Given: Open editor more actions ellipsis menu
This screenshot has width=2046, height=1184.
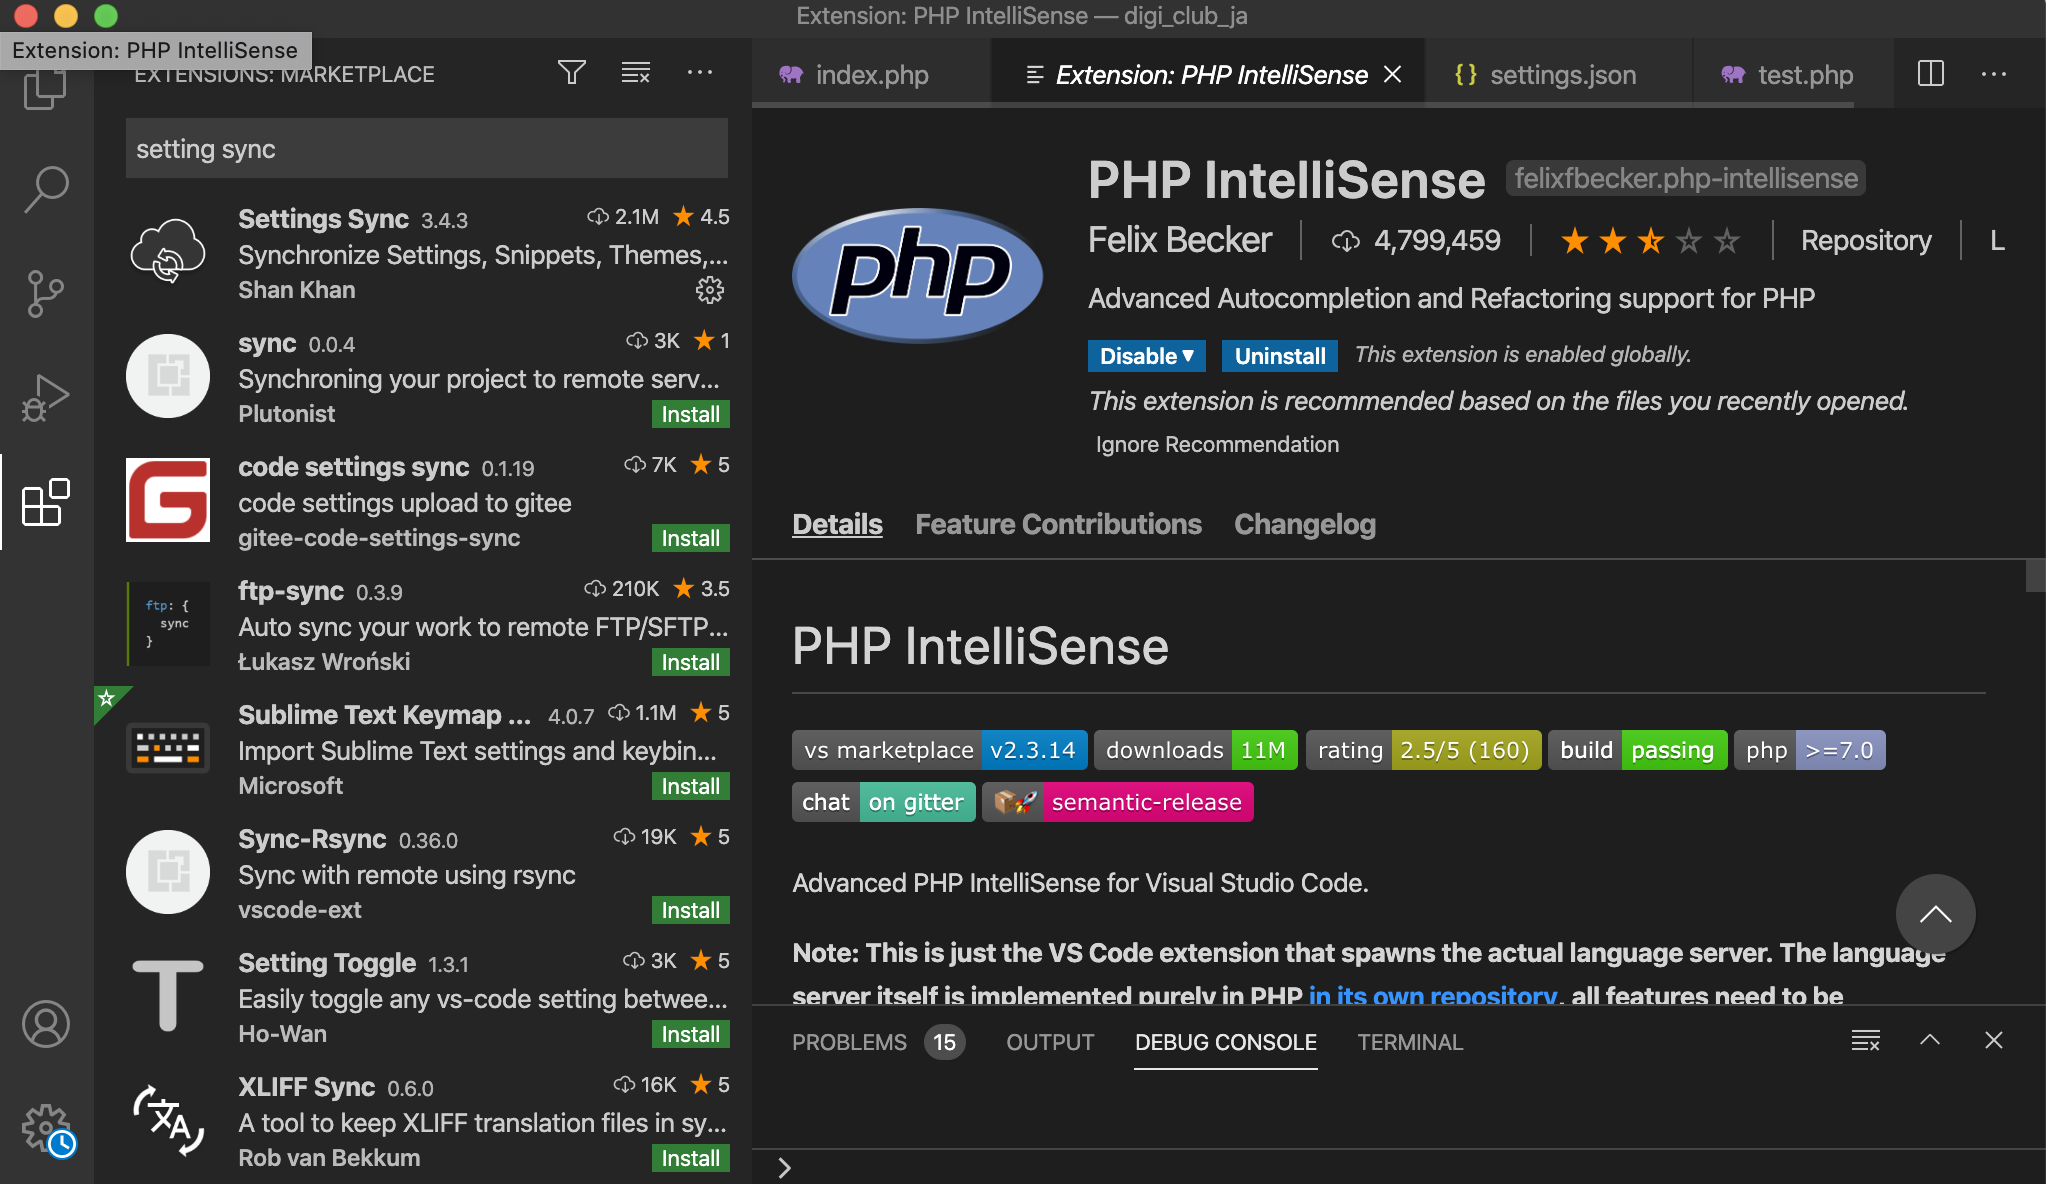Looking at the screenshot, I should pos(1994,74).
